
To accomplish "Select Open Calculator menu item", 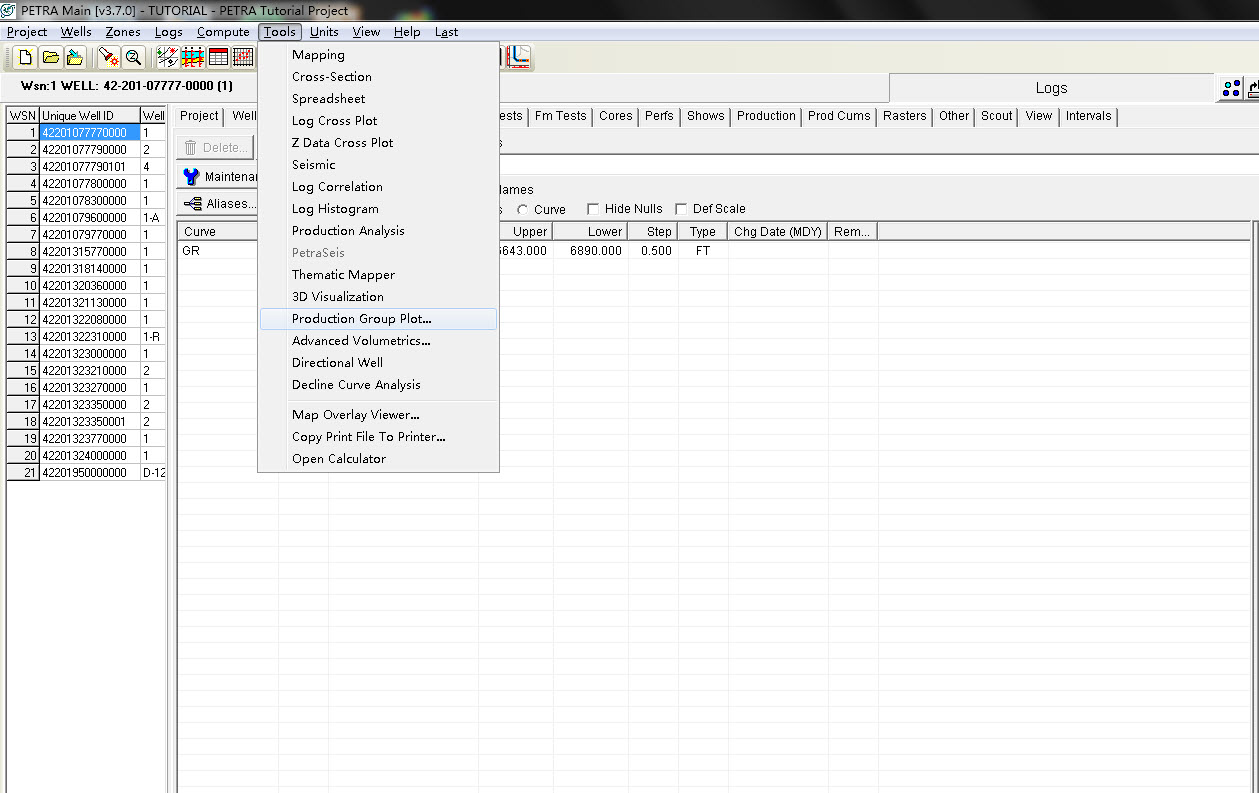I will [x=378, y=459].
